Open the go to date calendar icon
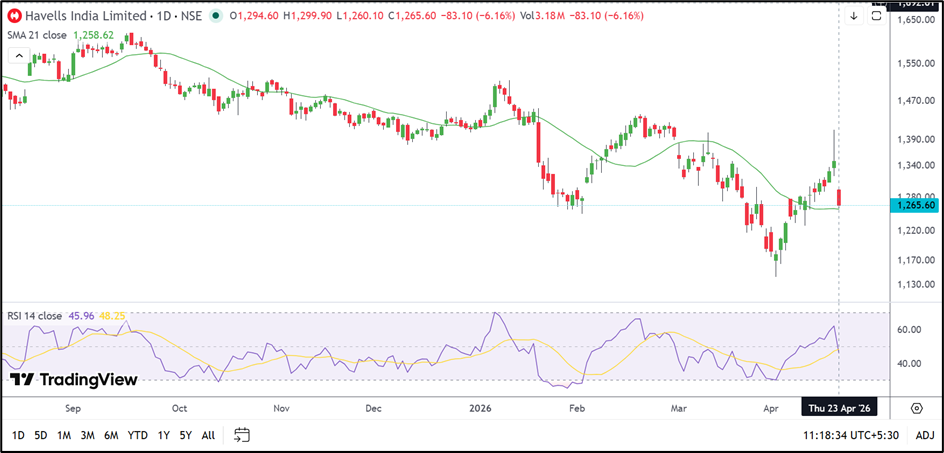The height and width of the screenshot is (453, 944). pyautogui.click(x=241, y=435)
